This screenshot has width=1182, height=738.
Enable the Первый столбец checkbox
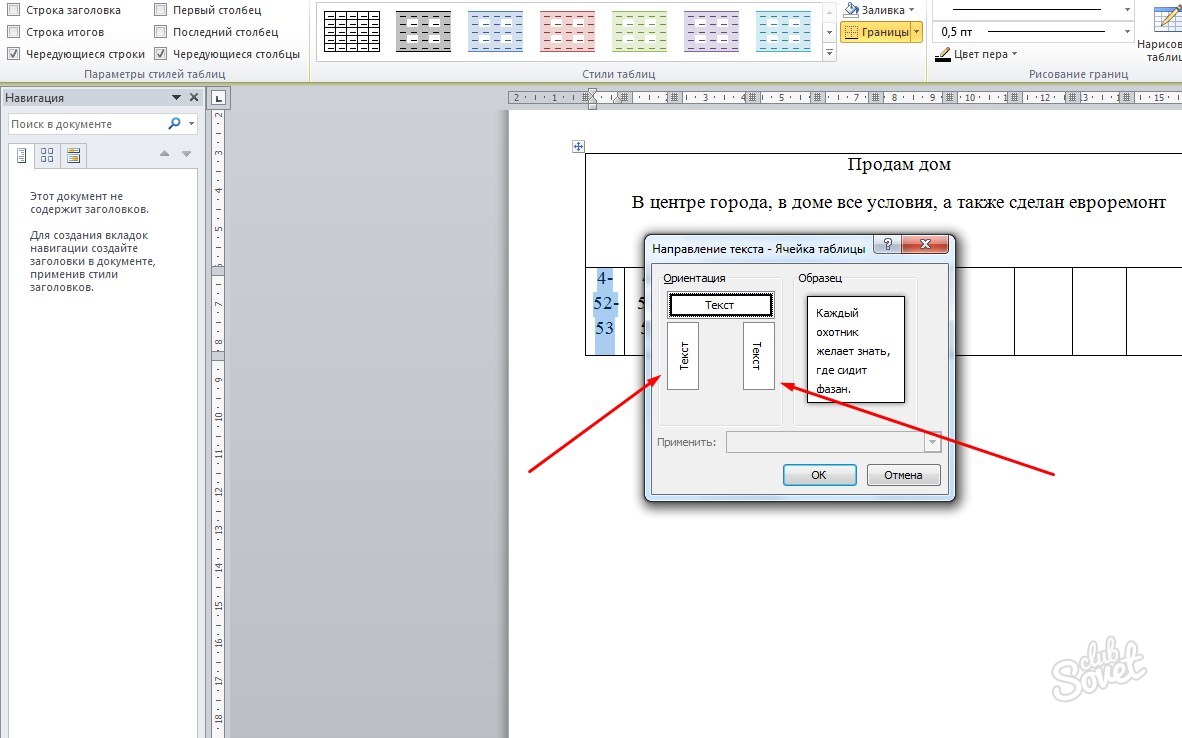click(x=161, y=11)
